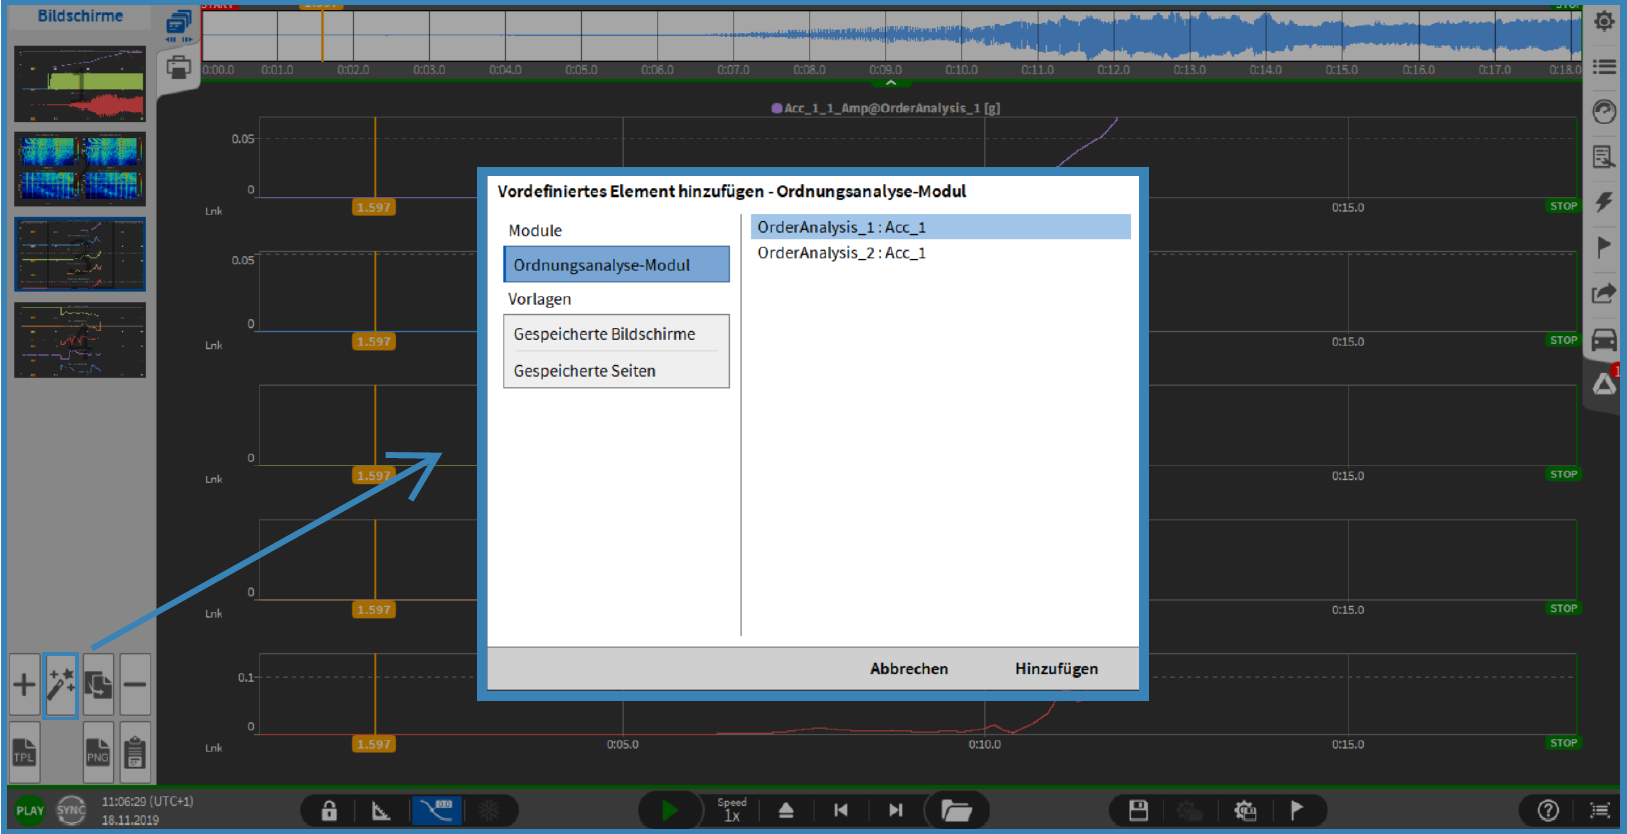Toggle the SYNC button
1627x834 pixels.
click(71, 810)
